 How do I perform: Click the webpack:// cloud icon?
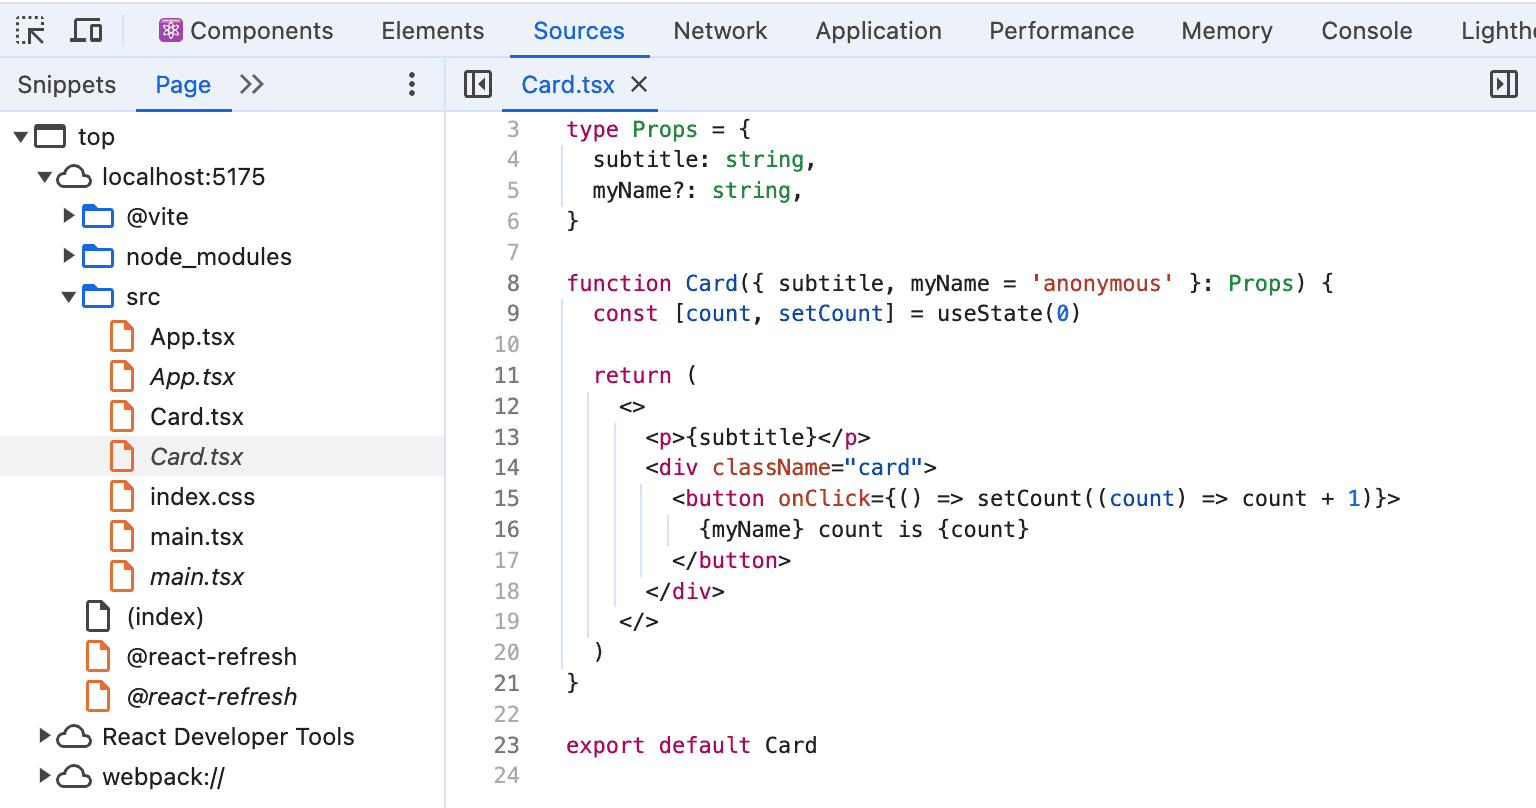[x=74, y=777]
